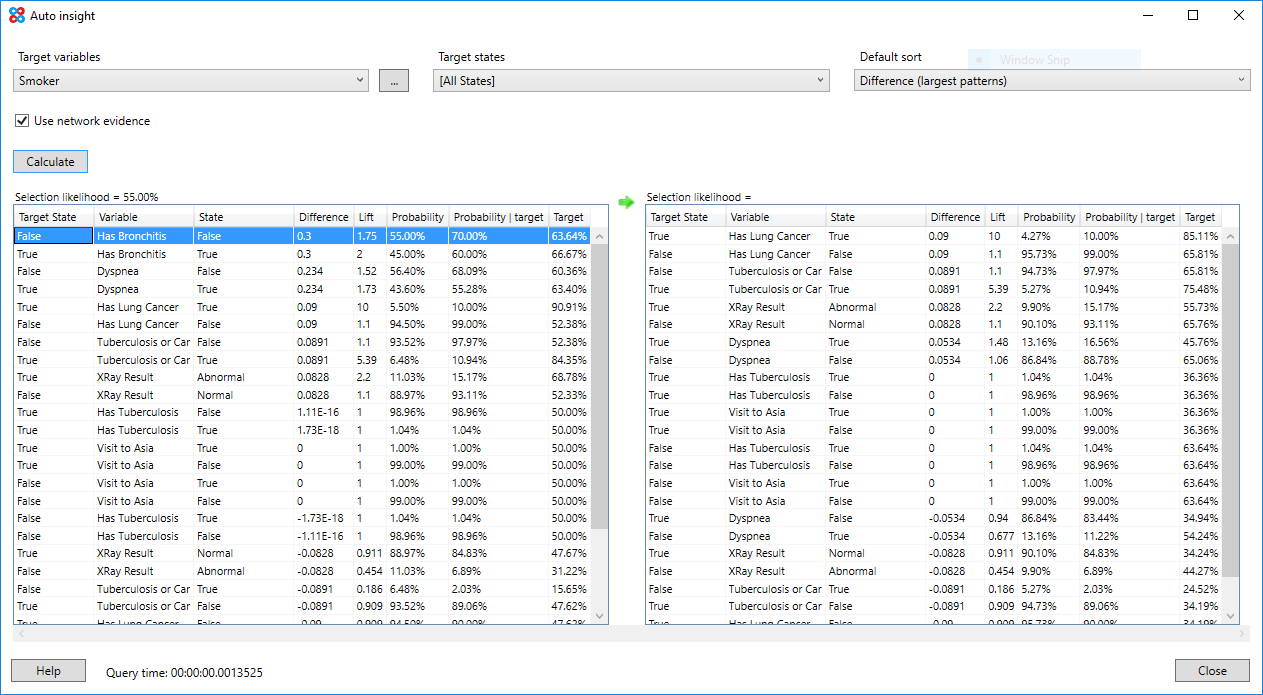Click the green arrow between the tables
The width and height of the screenshot is (1263, 695).
tap(626, 202)
